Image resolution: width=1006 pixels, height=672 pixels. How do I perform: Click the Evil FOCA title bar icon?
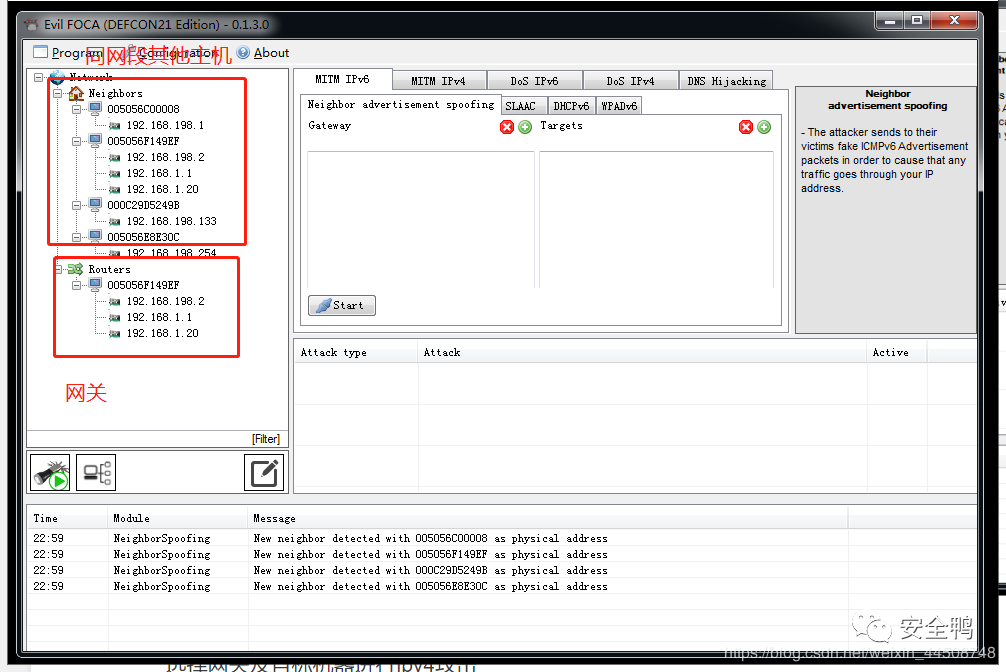31,25
